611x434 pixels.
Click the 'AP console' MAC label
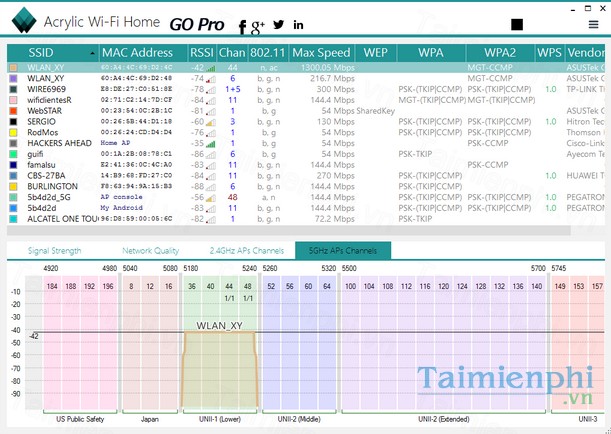tap(122, 197)
